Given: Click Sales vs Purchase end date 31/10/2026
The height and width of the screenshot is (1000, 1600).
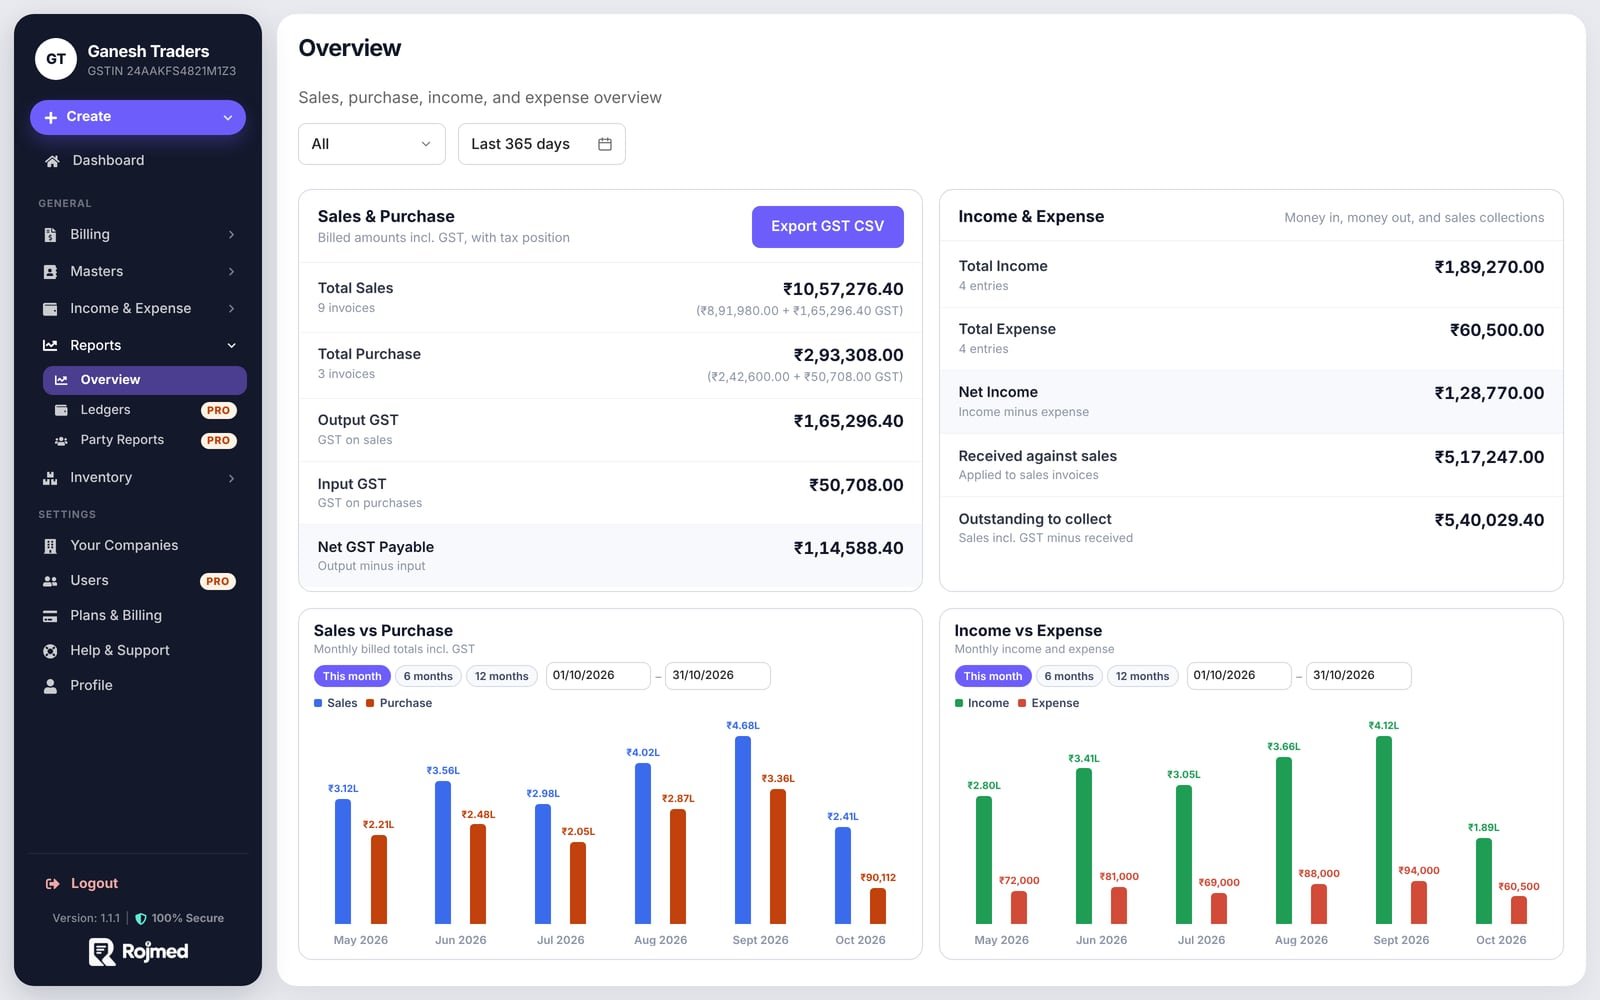Looking at the screenshot, I should pos(718,676).
